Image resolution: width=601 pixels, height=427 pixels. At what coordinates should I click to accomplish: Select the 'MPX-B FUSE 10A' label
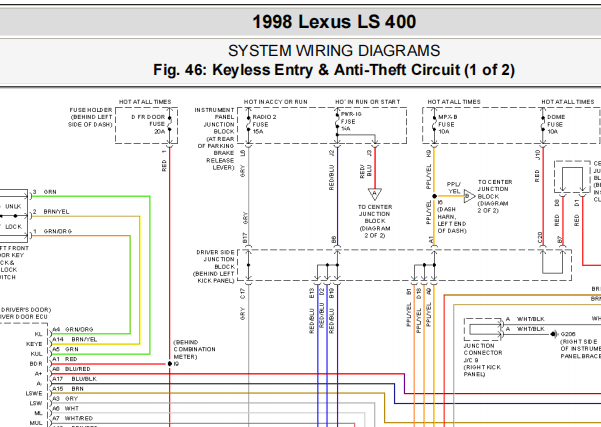448,124
